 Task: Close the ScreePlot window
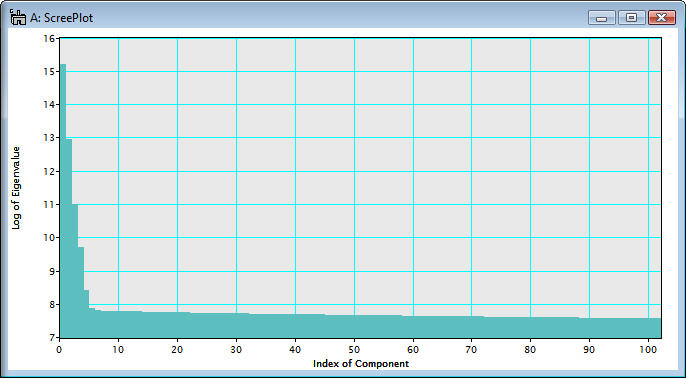pyautogui.click(x=662, y=18)
